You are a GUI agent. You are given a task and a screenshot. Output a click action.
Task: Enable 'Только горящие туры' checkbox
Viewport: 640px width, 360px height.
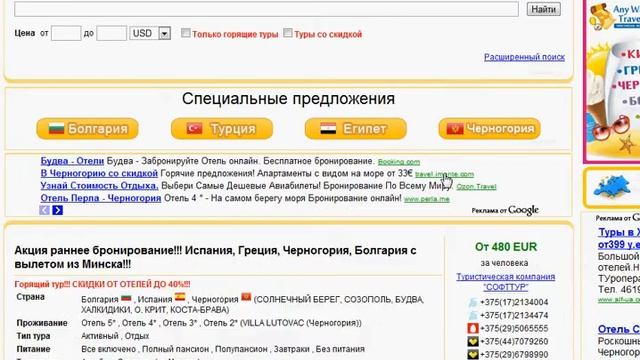click(186, 33)
